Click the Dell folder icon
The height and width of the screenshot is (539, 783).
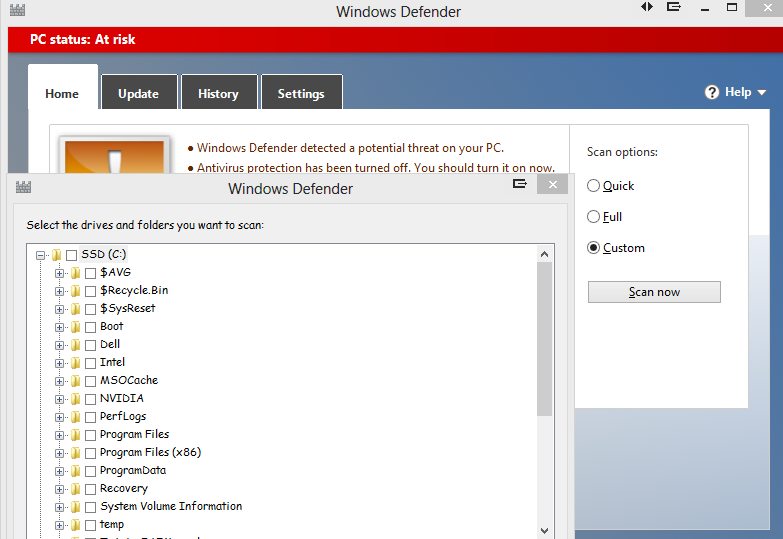coord(75,345)
